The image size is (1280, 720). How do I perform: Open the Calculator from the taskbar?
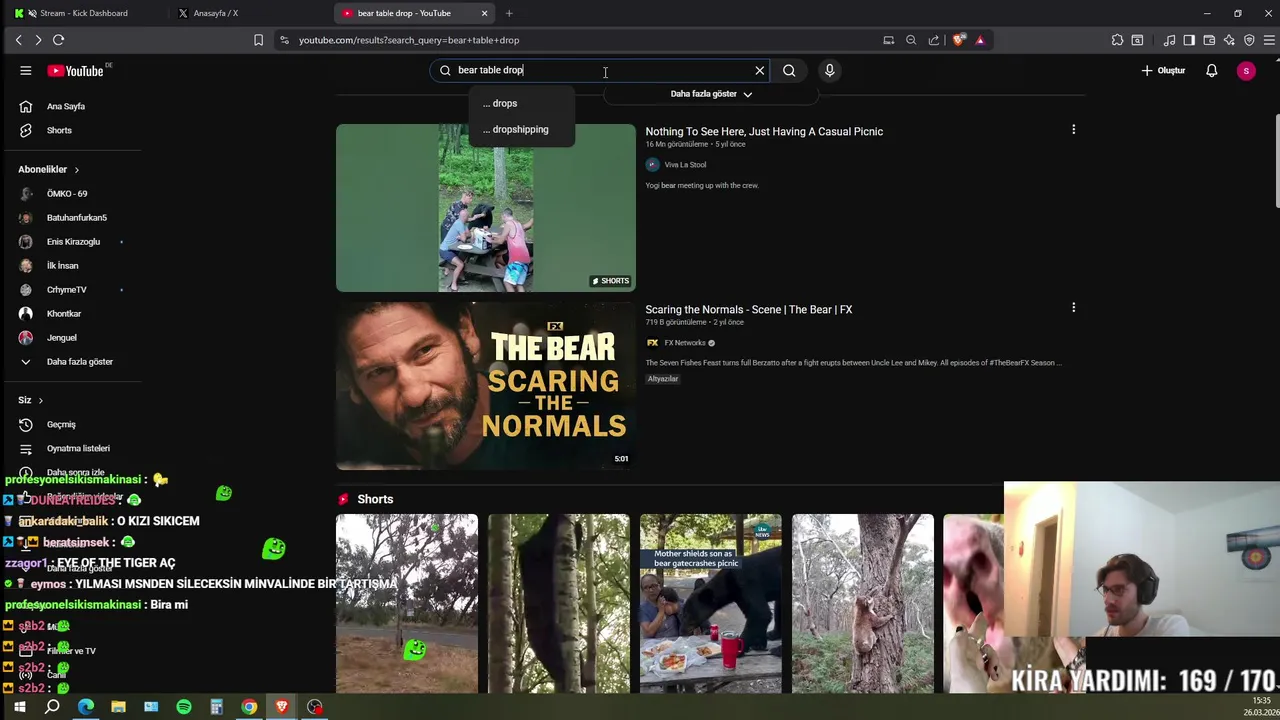[216, 707]
